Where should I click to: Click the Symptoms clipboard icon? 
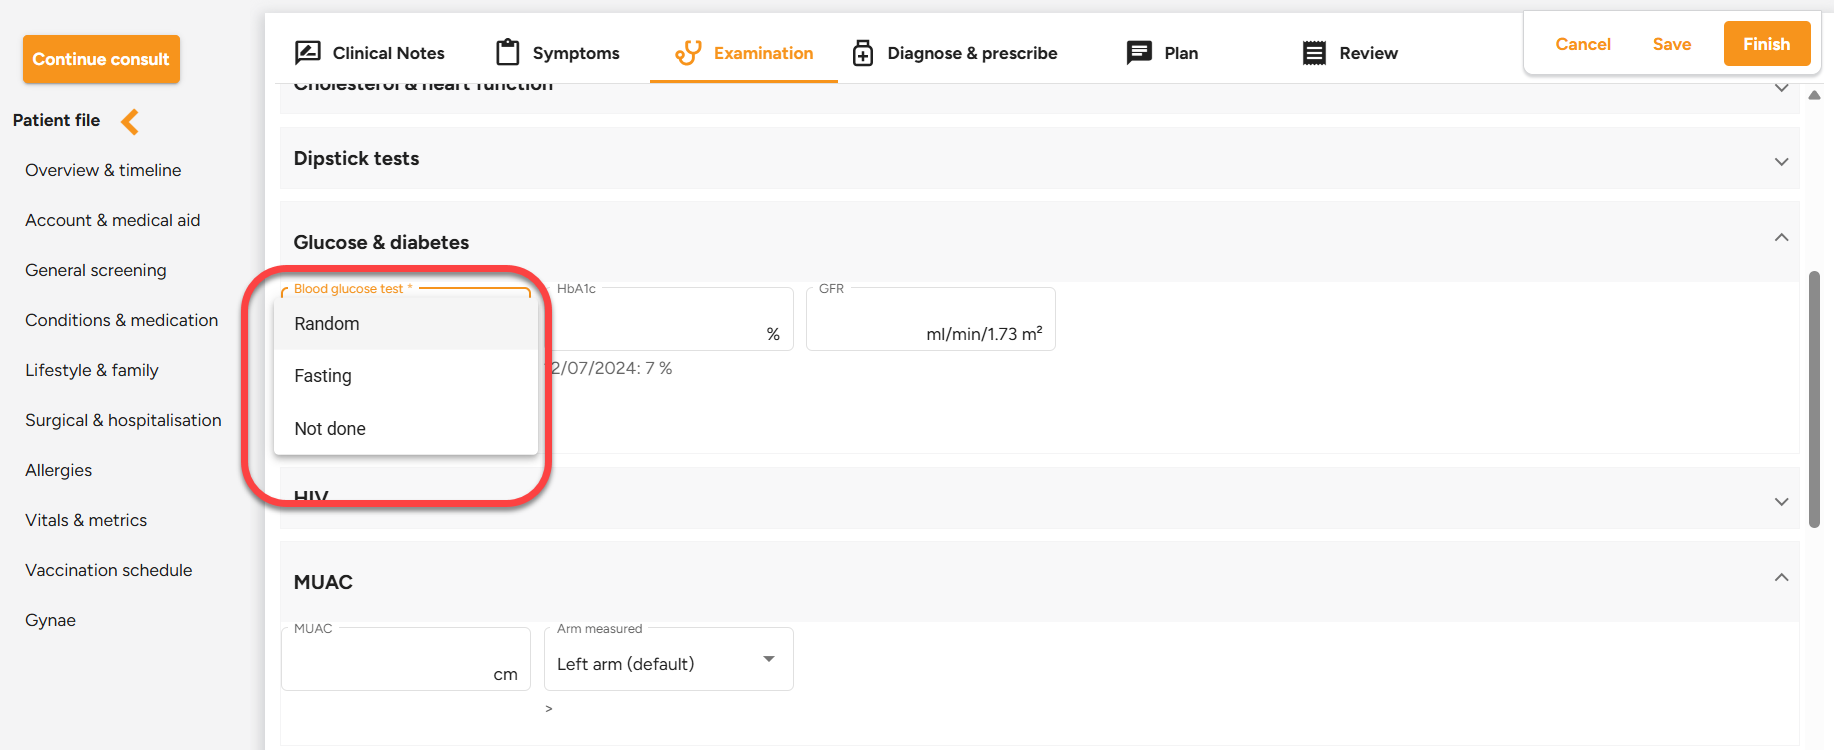(x=508, y=52)
